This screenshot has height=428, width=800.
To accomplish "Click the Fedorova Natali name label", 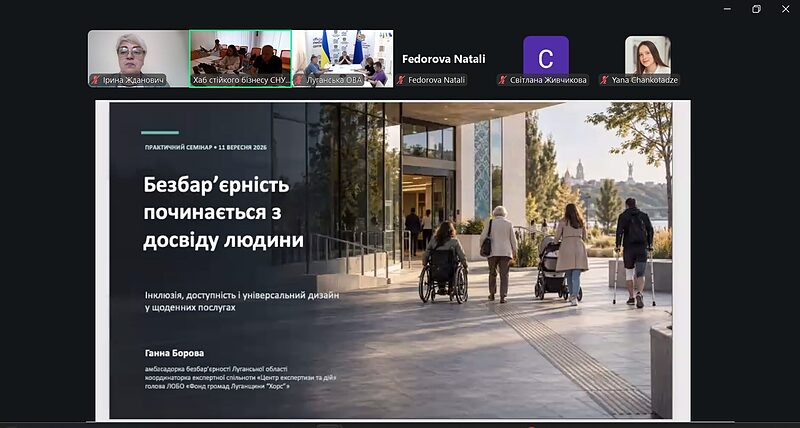I will [x=436, y=80].
